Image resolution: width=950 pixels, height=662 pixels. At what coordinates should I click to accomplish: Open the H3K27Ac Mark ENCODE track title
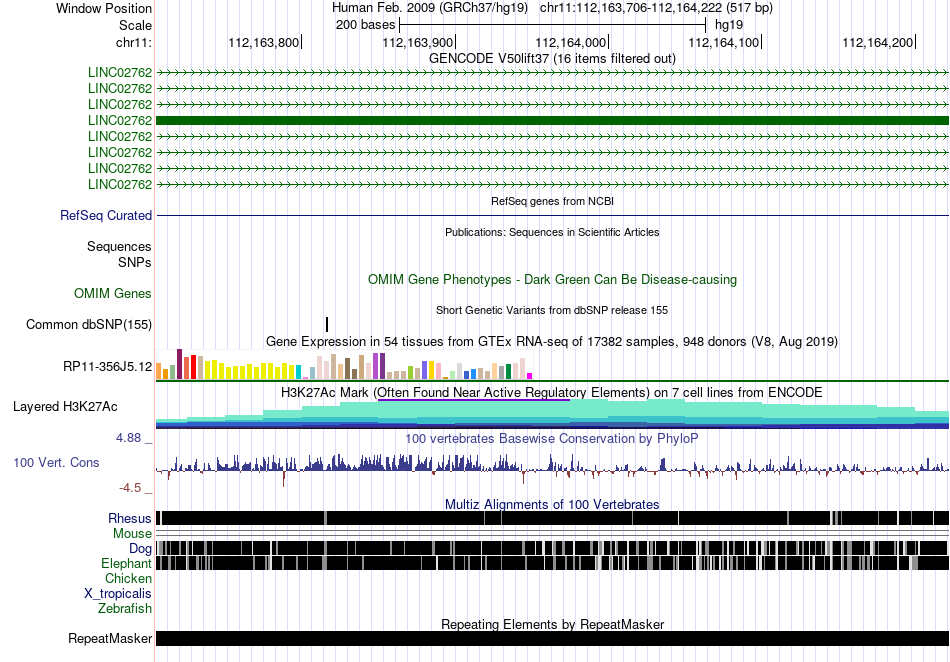pyautogui.click(x=552, y=392)
